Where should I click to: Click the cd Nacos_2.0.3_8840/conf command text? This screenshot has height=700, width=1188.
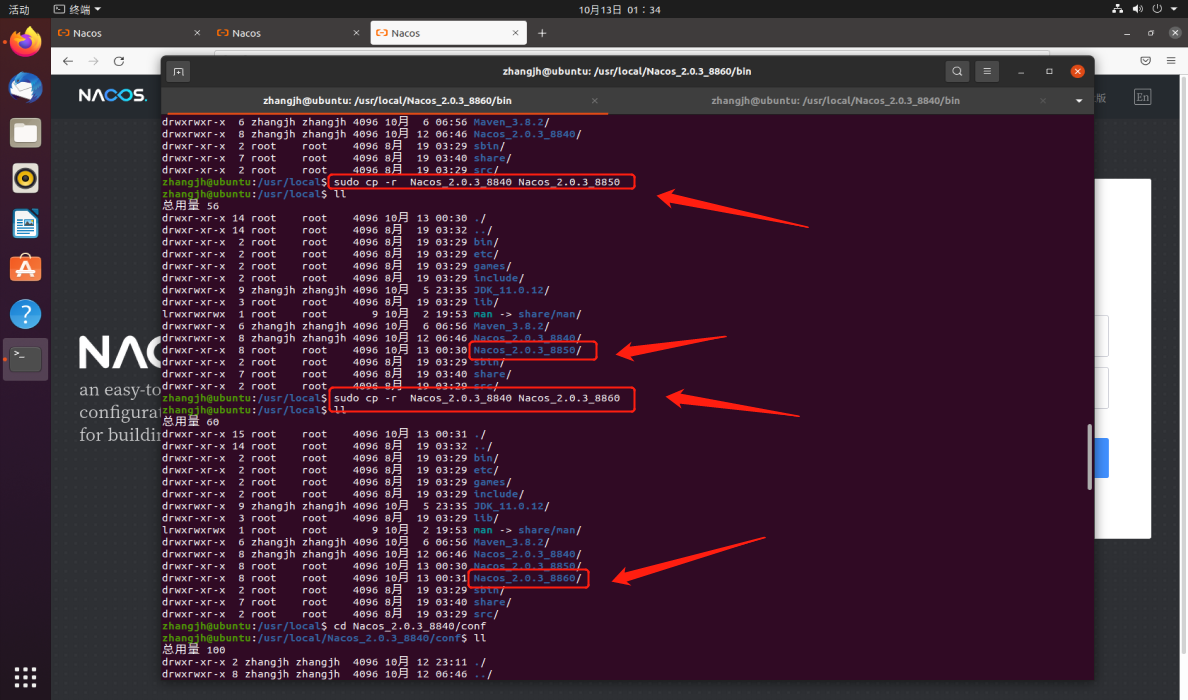coord(410,626)
